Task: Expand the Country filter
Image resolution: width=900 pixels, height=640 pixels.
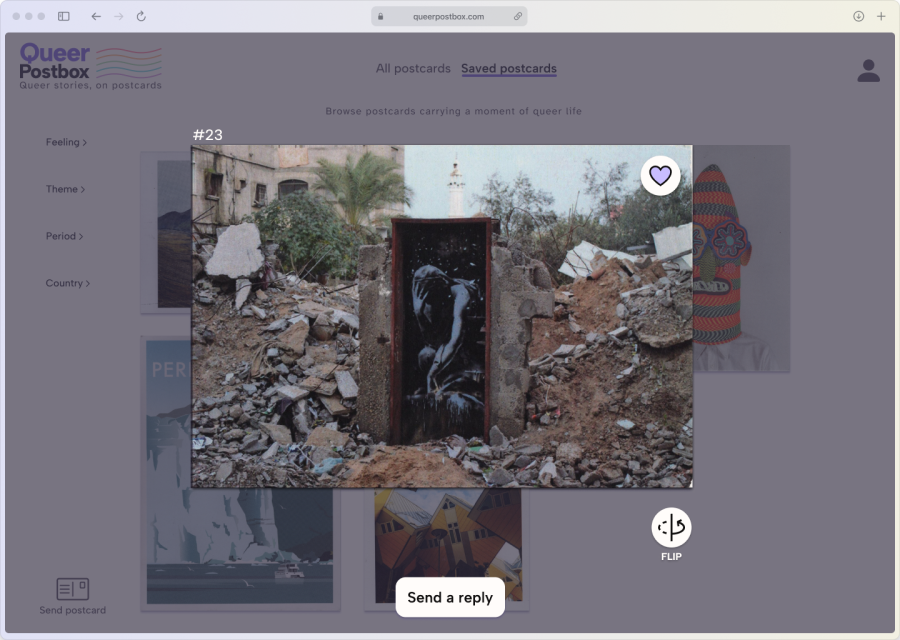Action: click(68, 284)
